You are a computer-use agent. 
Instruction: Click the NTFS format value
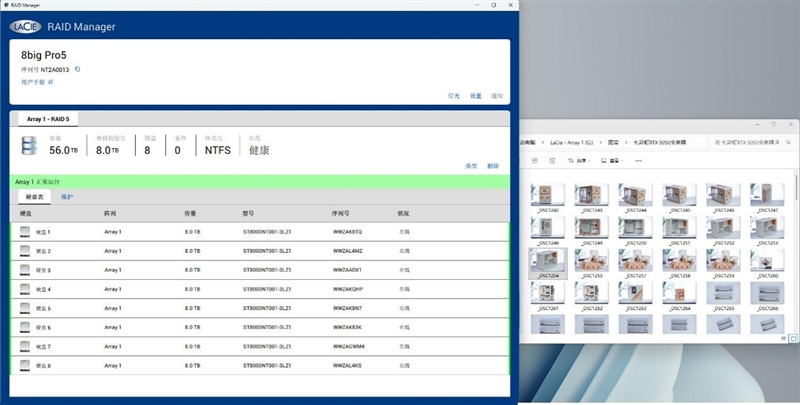point(218,150)
